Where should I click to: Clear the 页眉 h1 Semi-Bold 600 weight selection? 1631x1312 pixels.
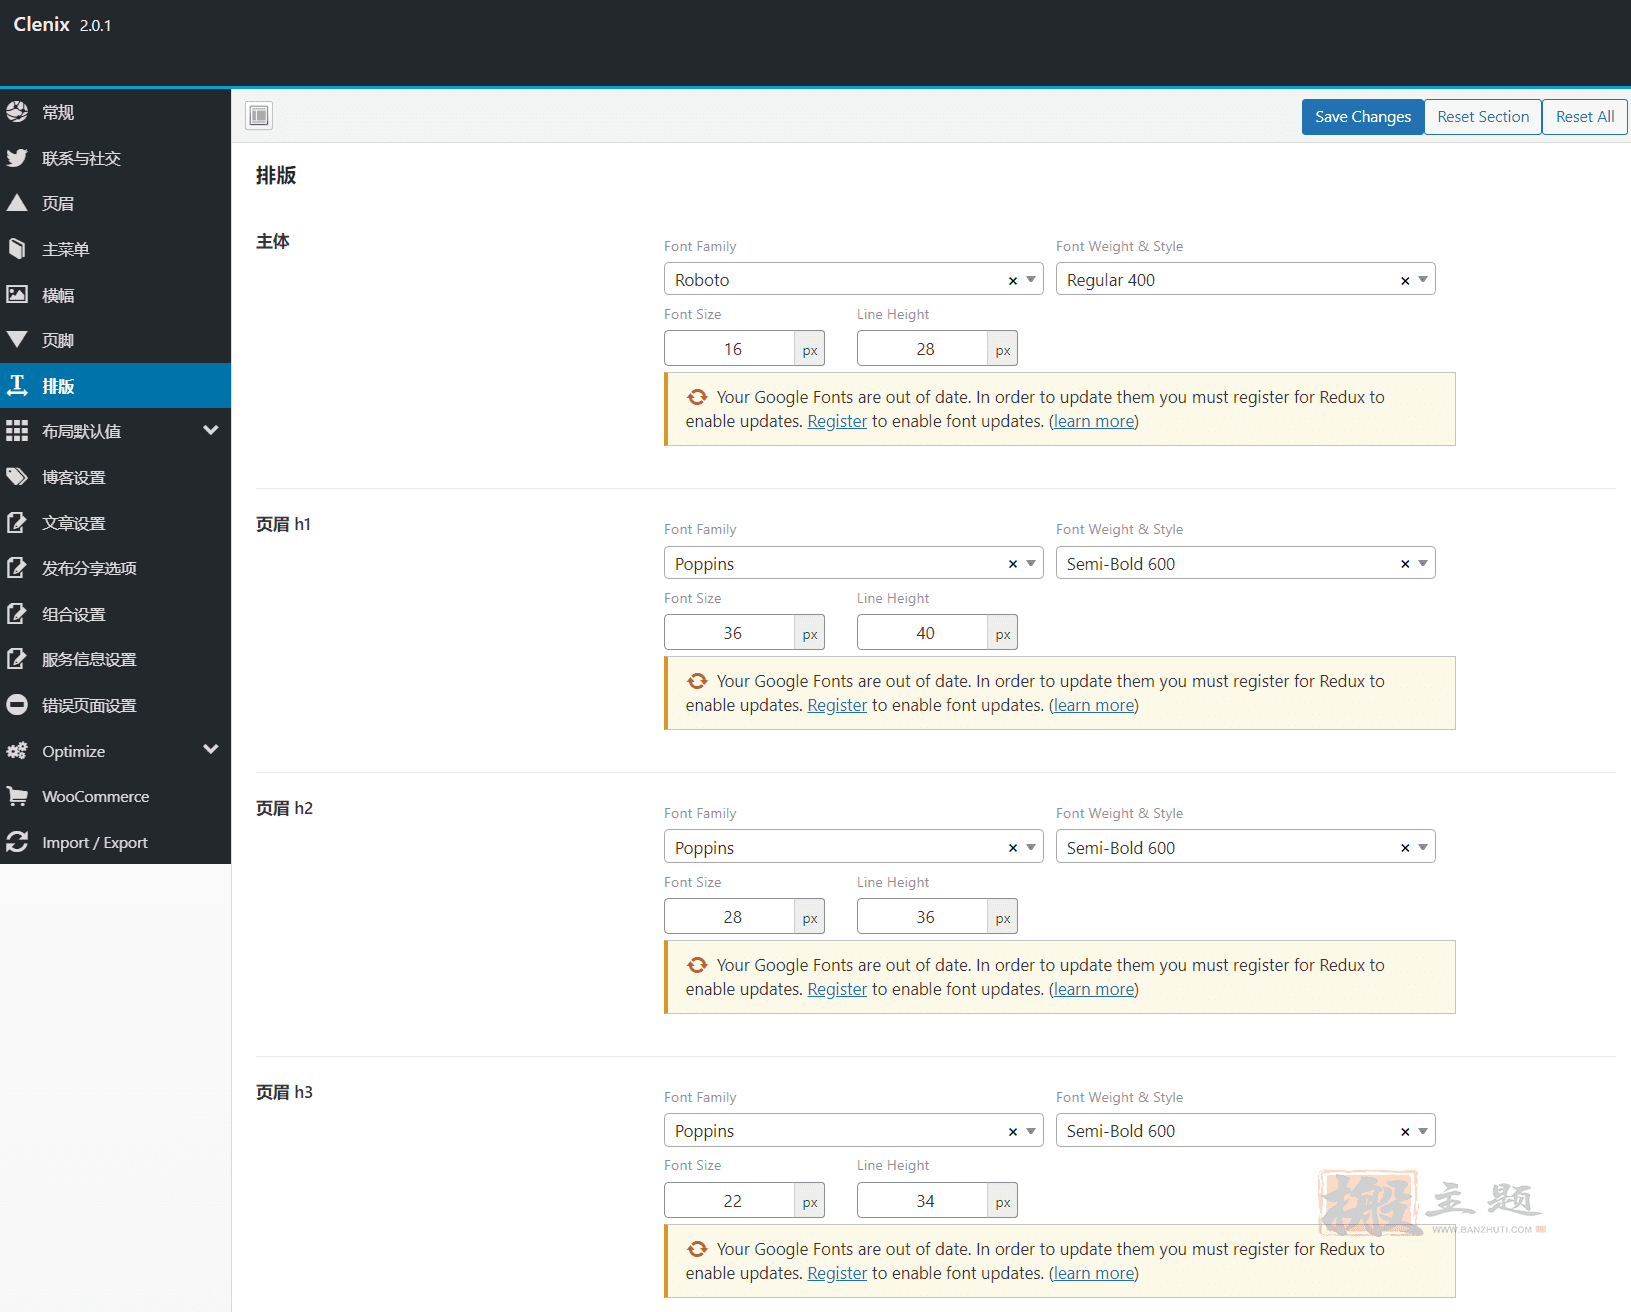(x=1405, y=564)
